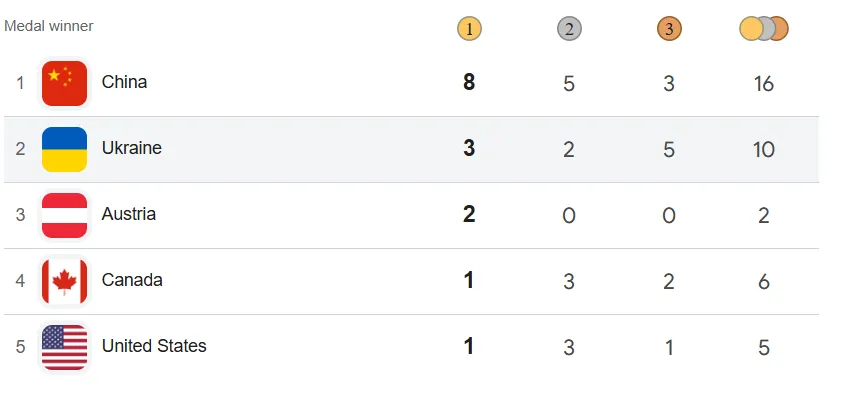Click the Canada maple leaf flag
This screenshot has height=403, width=843.
coord(64,281)
